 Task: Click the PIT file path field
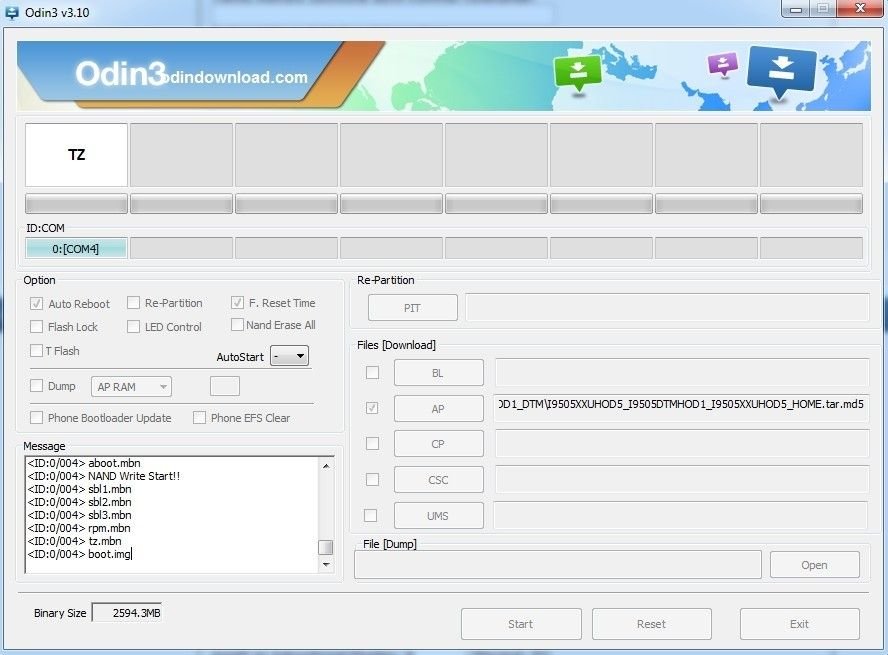tap(667, 307)
